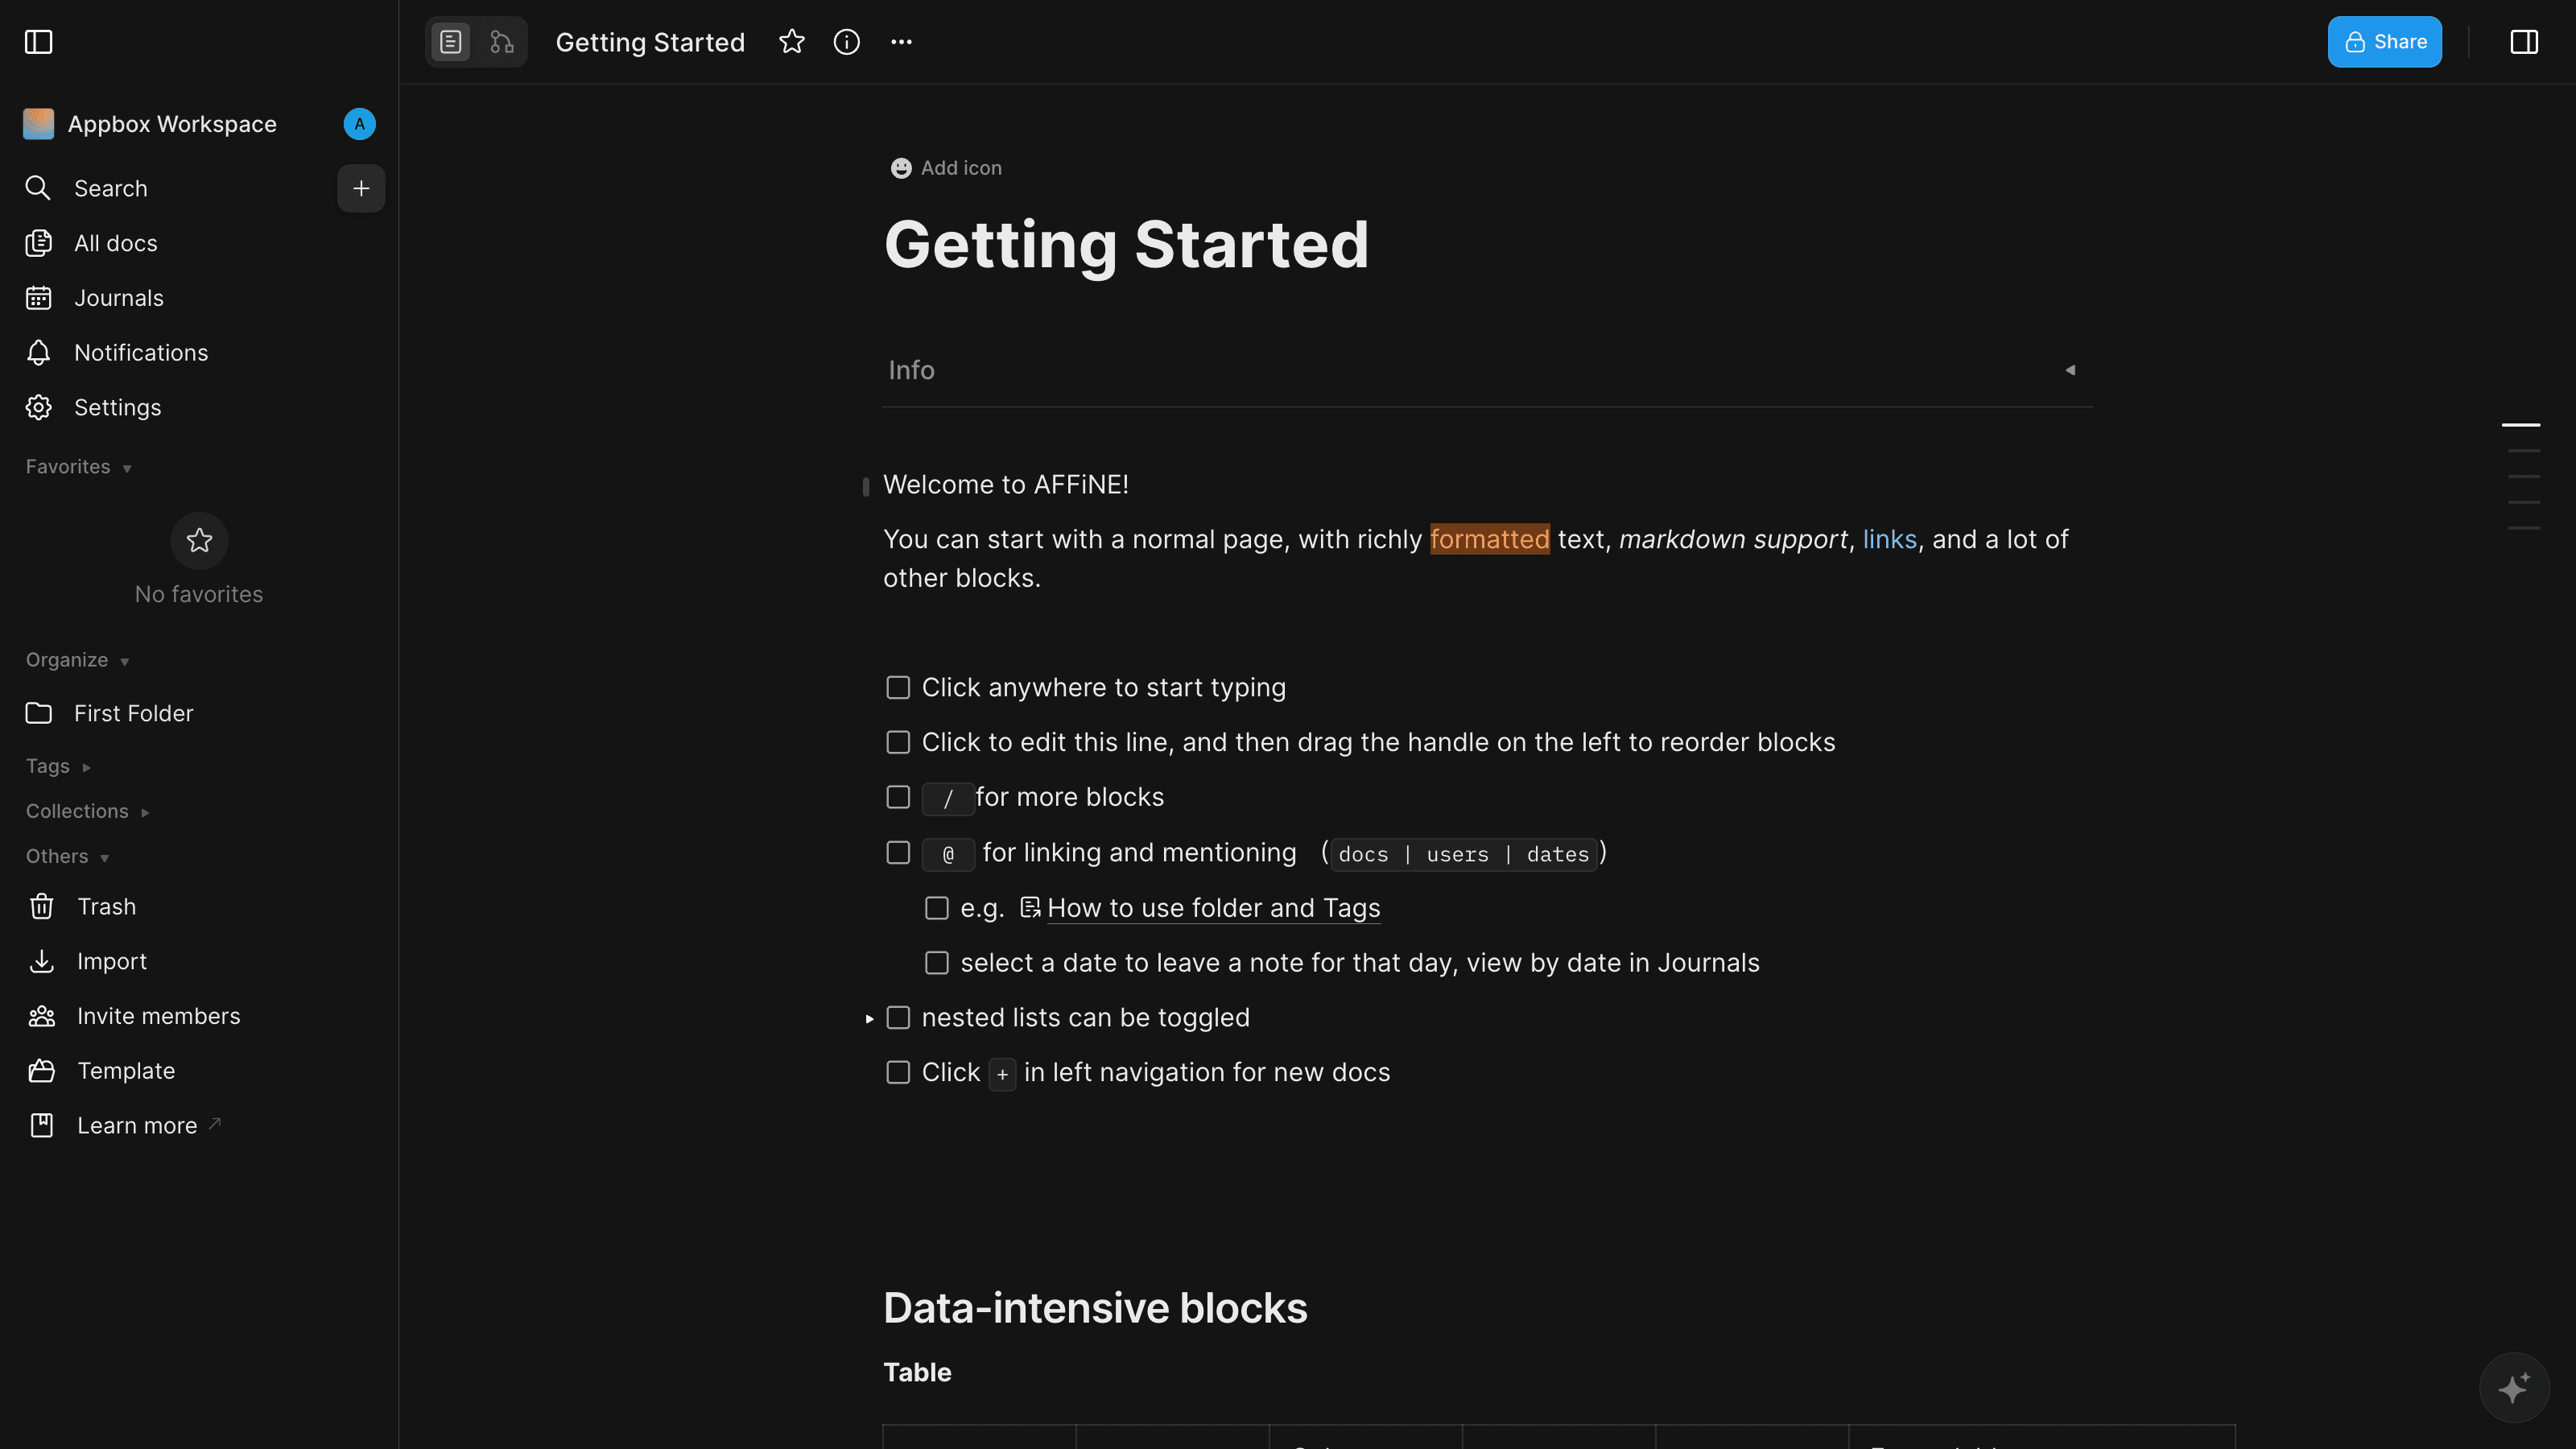Click the highlighted word 'formatted'
Image resolution: width=2576 pixels, height=1449 pixels.
(1489, 539)
